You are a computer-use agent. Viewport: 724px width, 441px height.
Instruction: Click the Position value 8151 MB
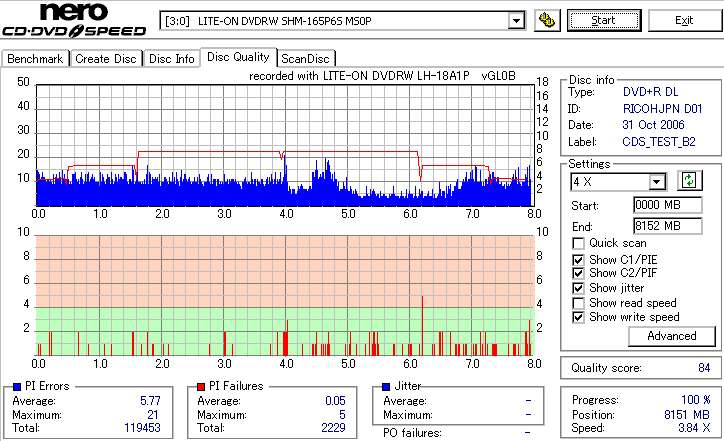coord(687,415)
